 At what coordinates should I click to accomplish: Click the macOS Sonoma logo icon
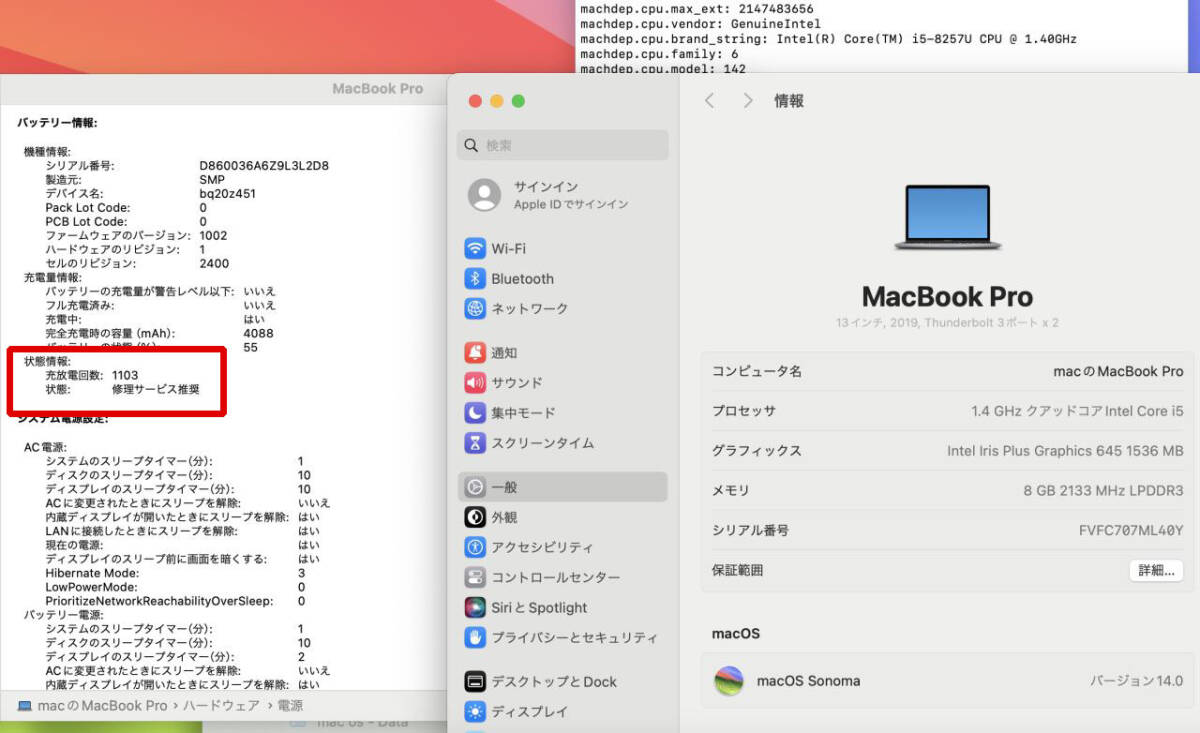[729, 681]
